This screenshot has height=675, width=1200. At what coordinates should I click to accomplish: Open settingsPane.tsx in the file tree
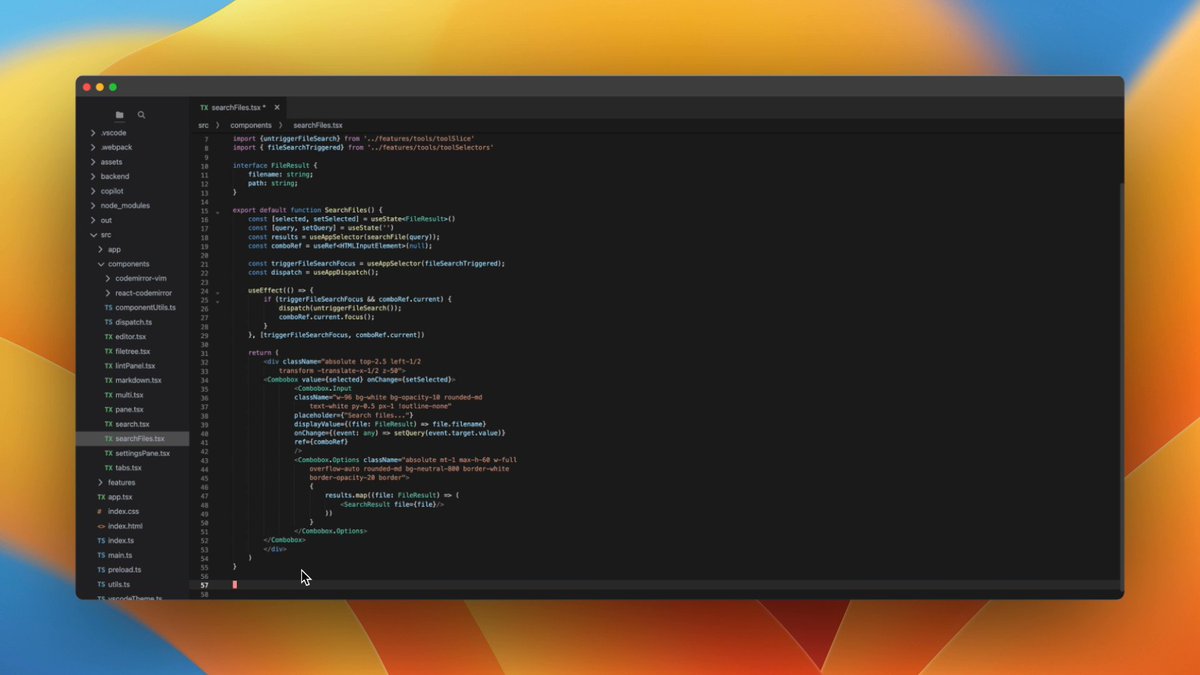(132, 453)
